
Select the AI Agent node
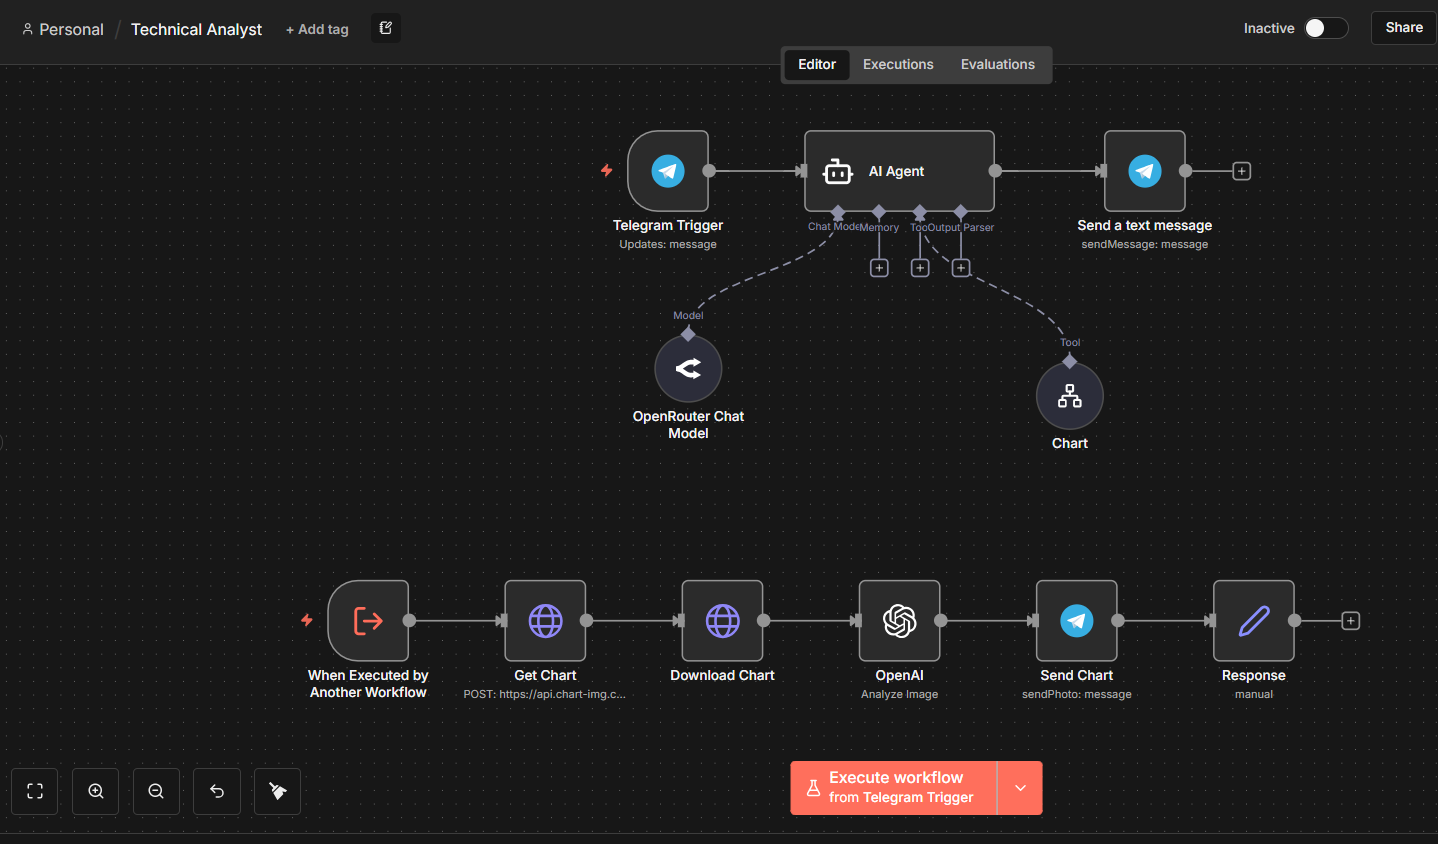click(x=897, y=170)
